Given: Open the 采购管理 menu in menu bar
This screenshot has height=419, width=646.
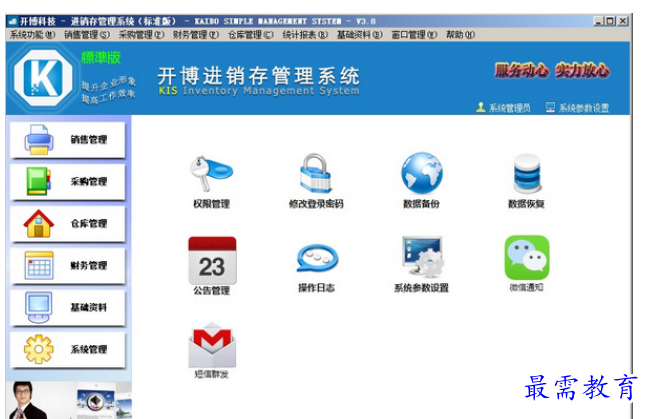Looking at the screenshot, I should [x=141, y=35].
